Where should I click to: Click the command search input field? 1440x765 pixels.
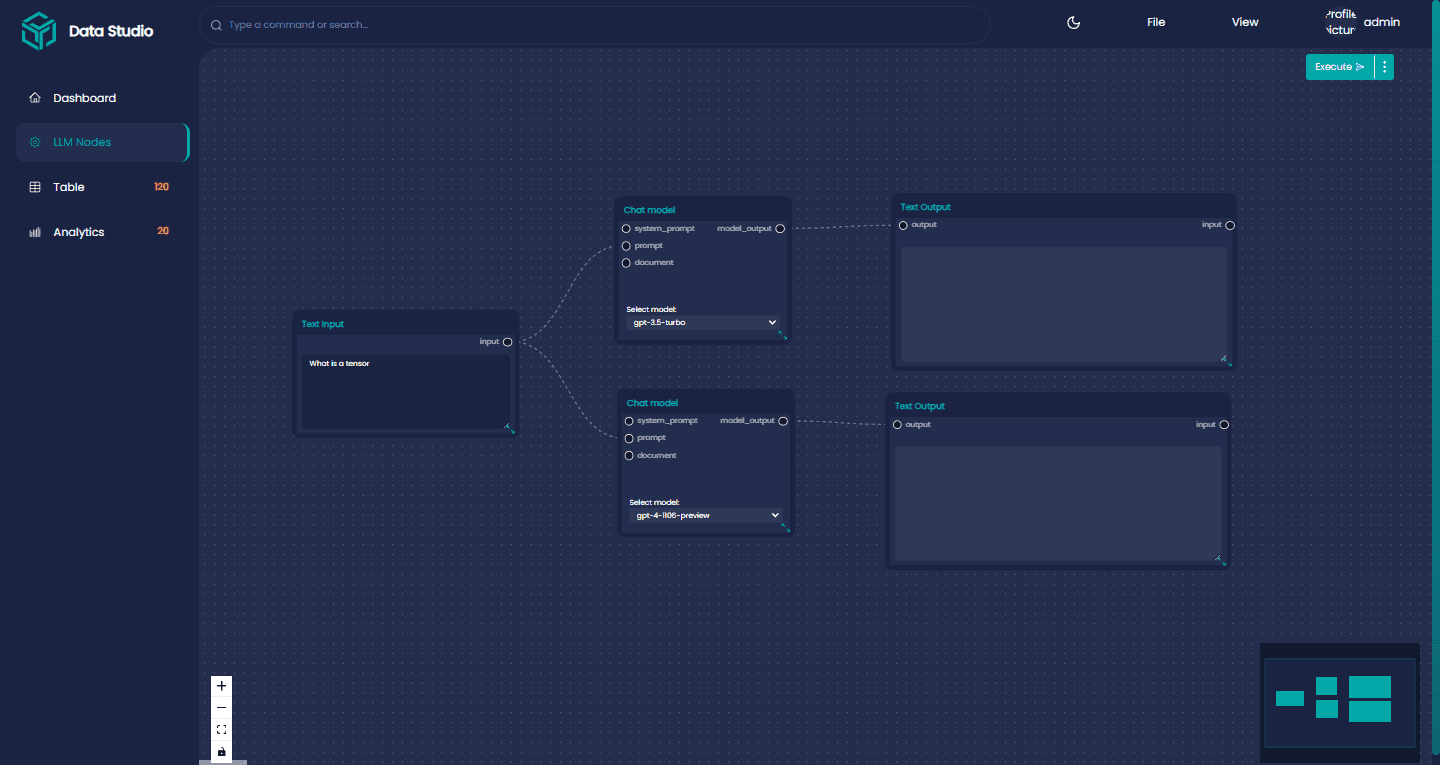click(x=600, y=24)
